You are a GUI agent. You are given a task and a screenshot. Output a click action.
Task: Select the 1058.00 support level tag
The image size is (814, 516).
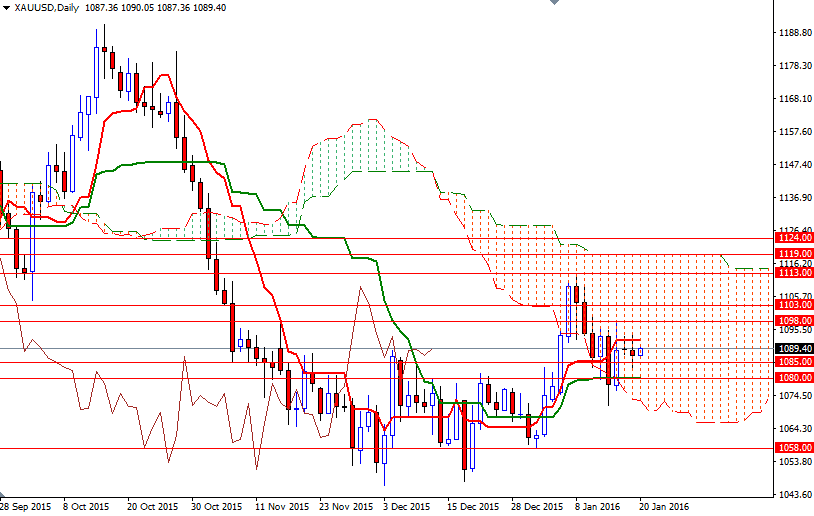(794, 448)
